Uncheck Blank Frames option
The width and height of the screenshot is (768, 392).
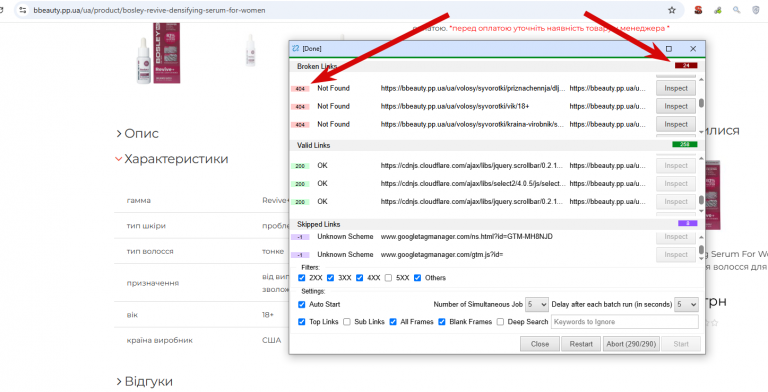point(442,322)
